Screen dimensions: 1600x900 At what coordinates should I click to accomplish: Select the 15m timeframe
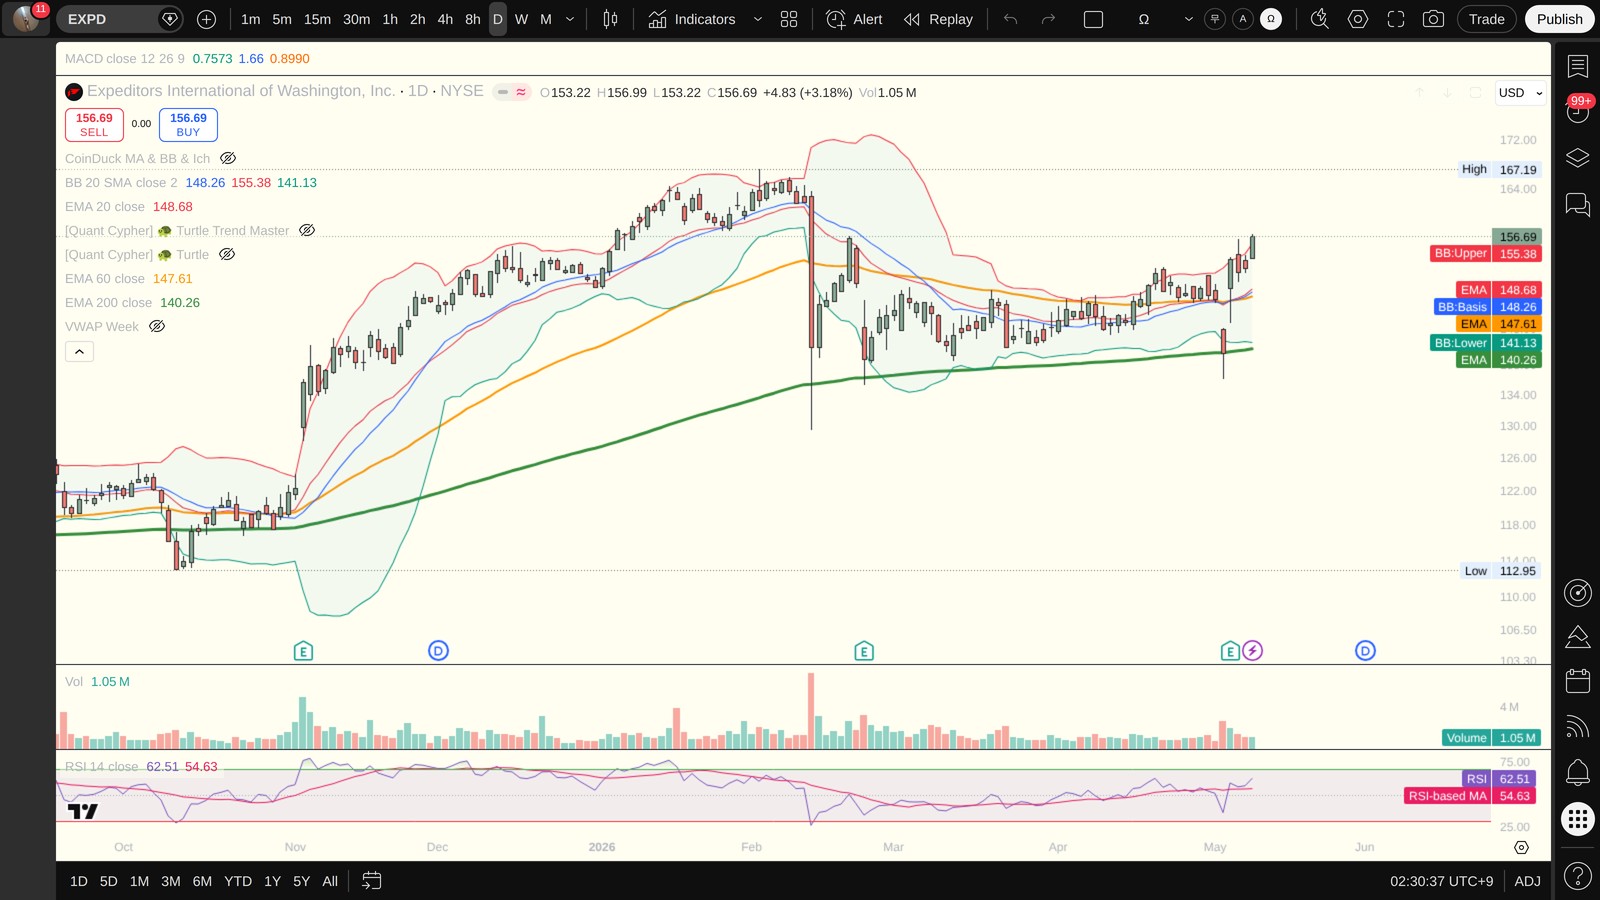pos(317,19)
